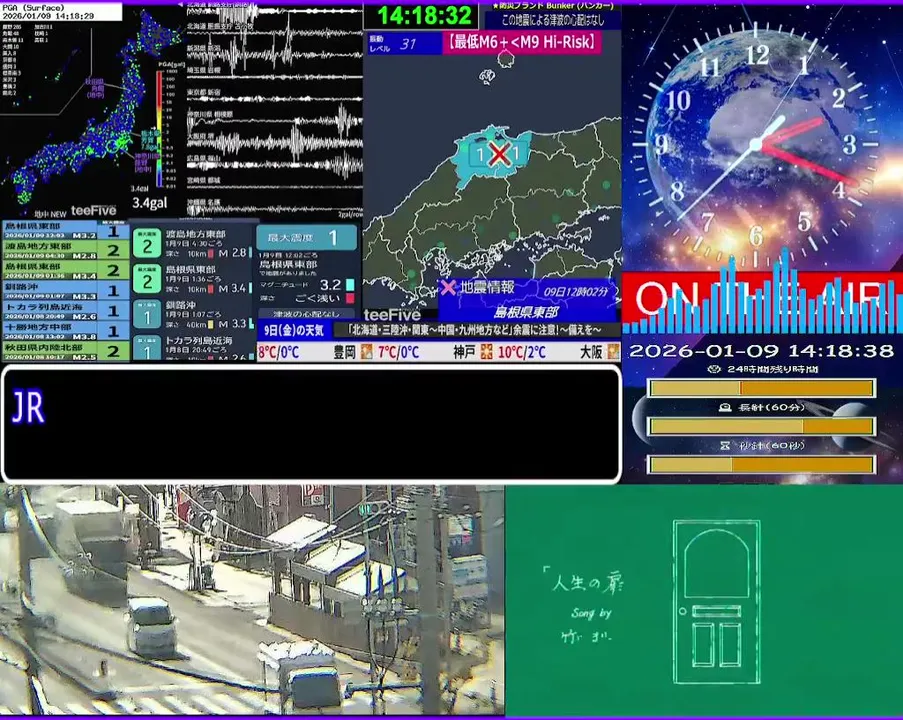Screen dimensions: 903x720
Task: Click the 【最低M6+<M9 Hi-Risk】 pink banner
Action: [522, 42]
